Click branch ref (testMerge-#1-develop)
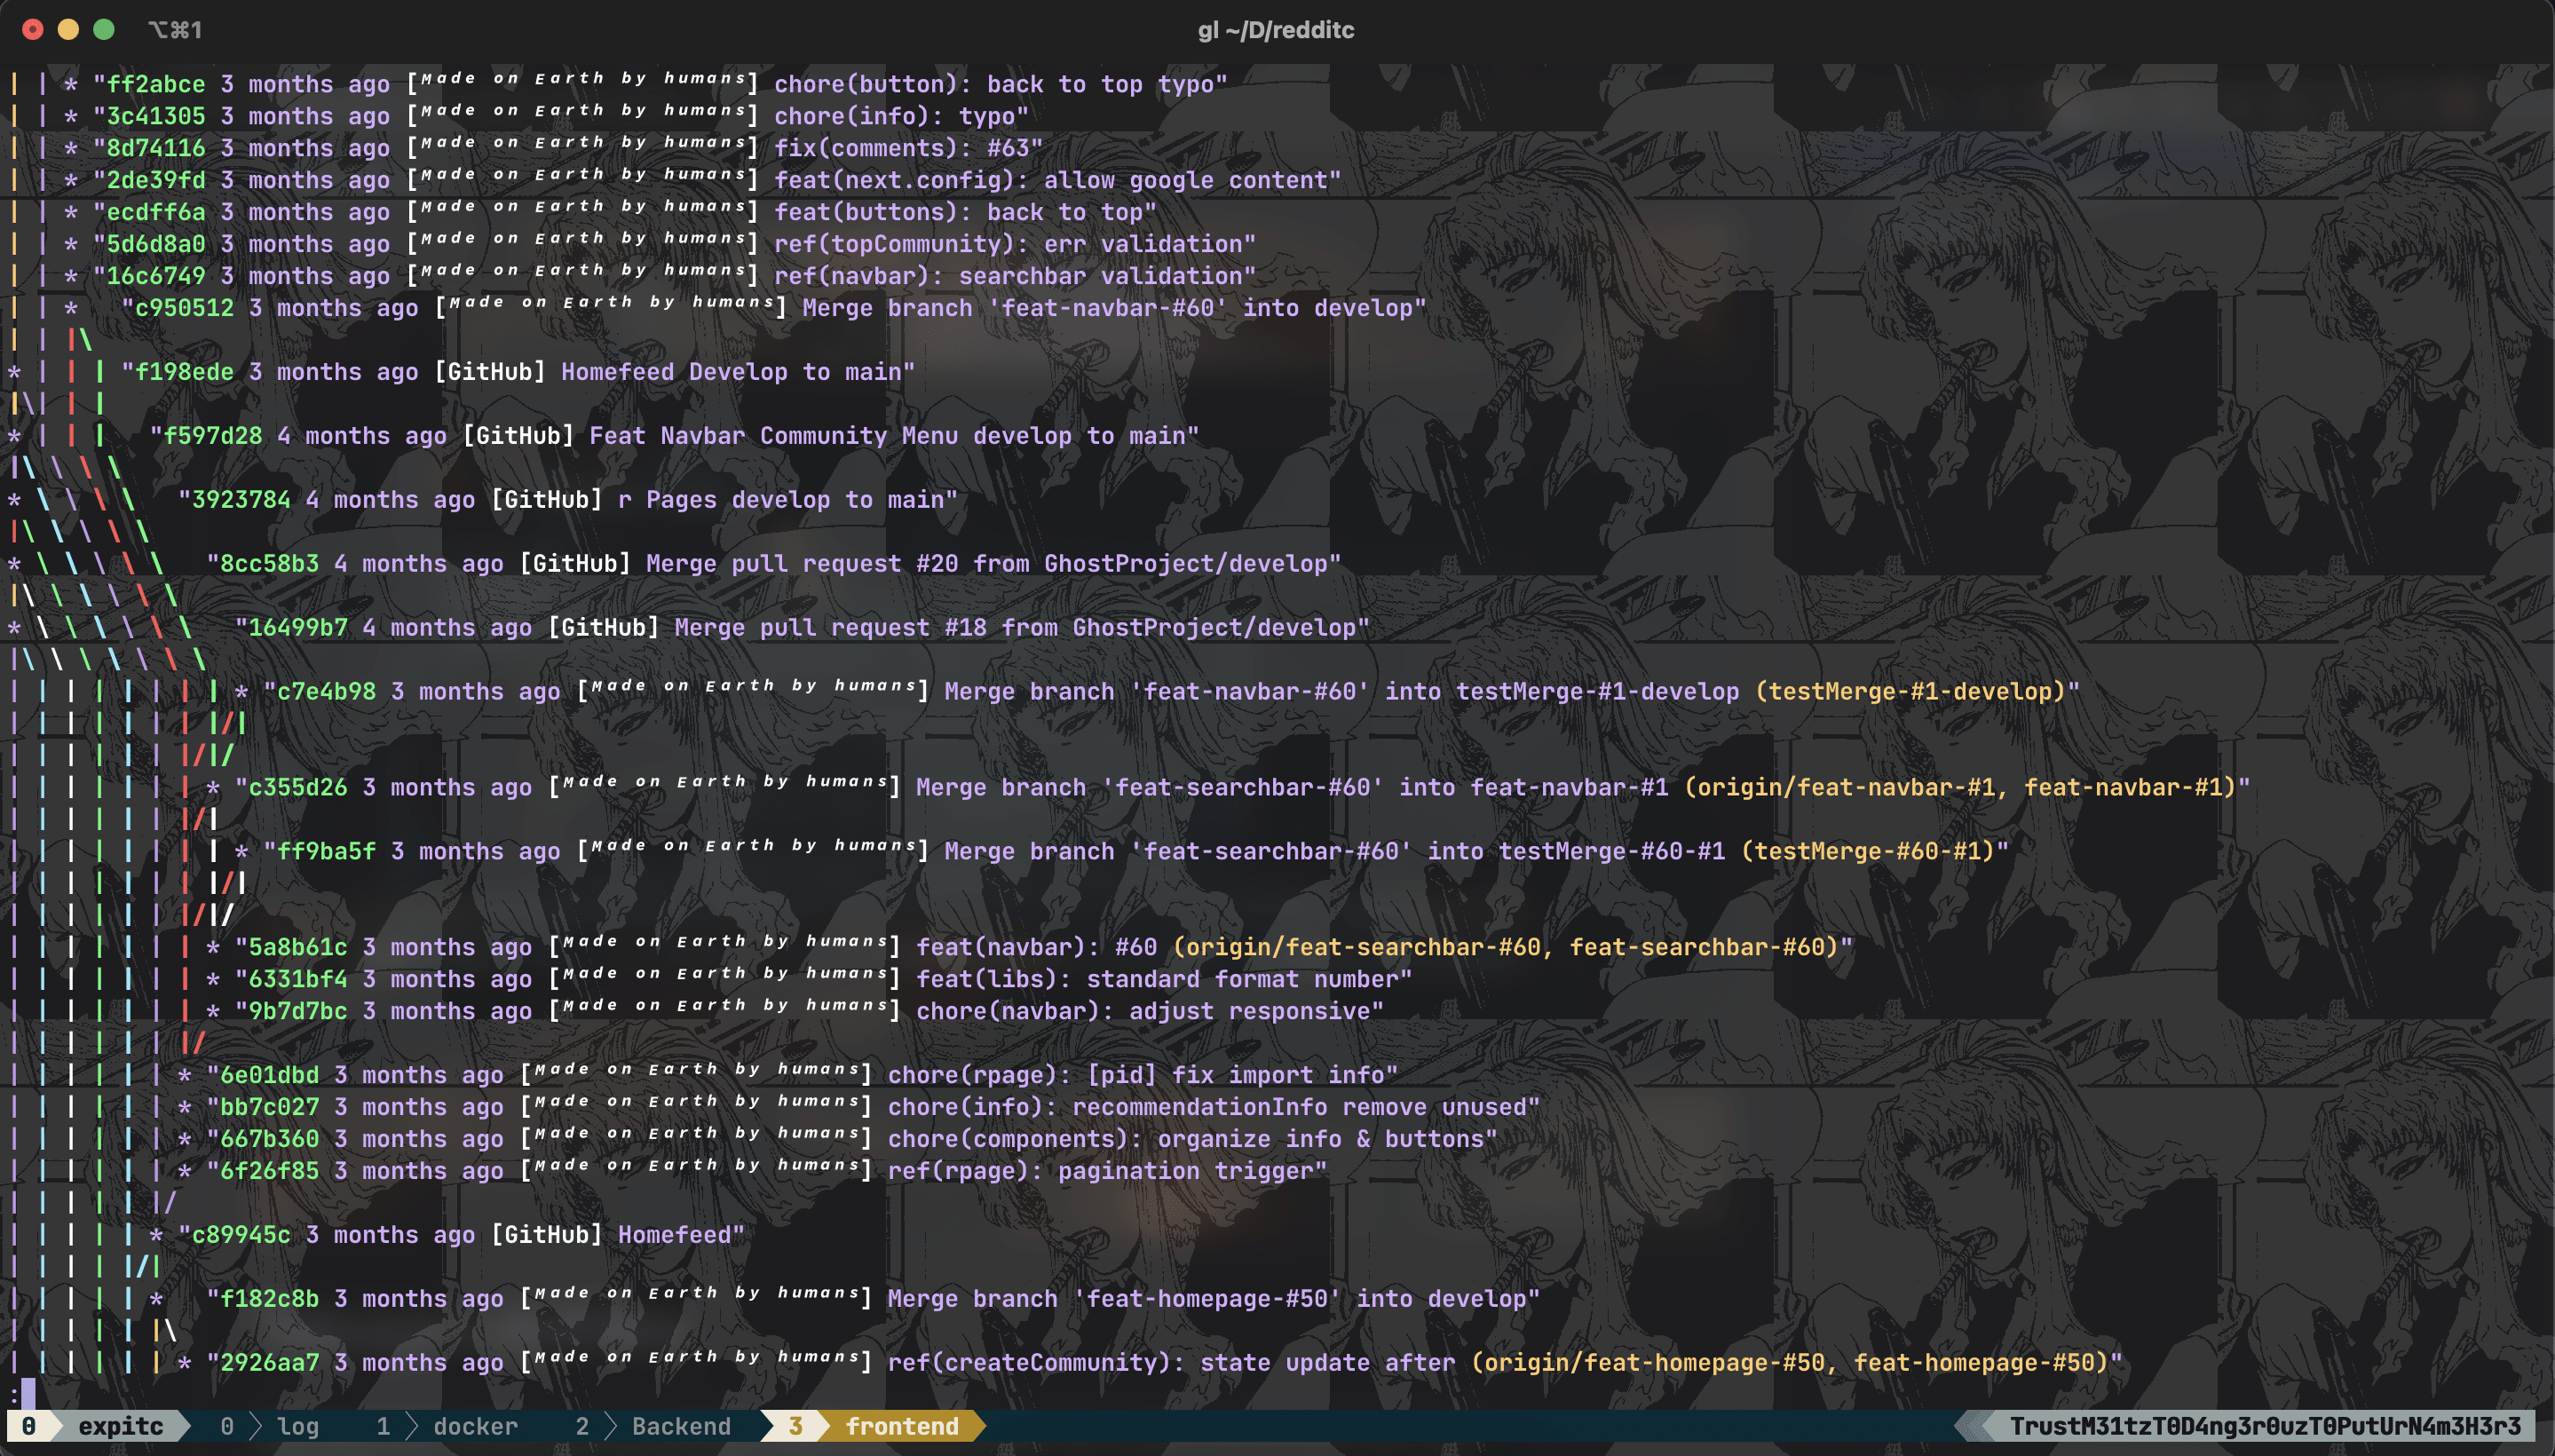The width and height of the screenshot is (2555, 1456). (1909, 692)
